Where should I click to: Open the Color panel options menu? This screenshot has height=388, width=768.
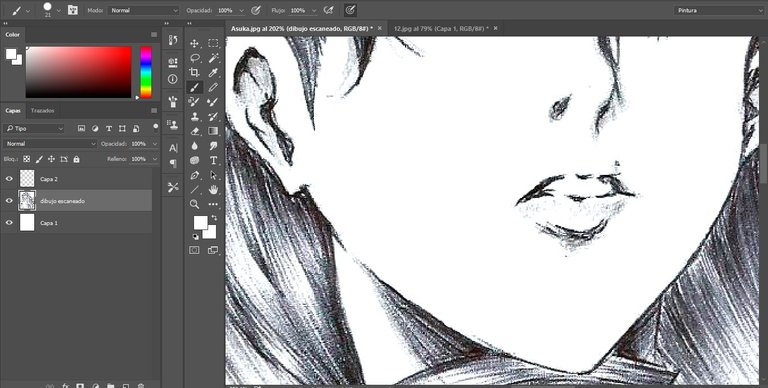click(154, 35)
